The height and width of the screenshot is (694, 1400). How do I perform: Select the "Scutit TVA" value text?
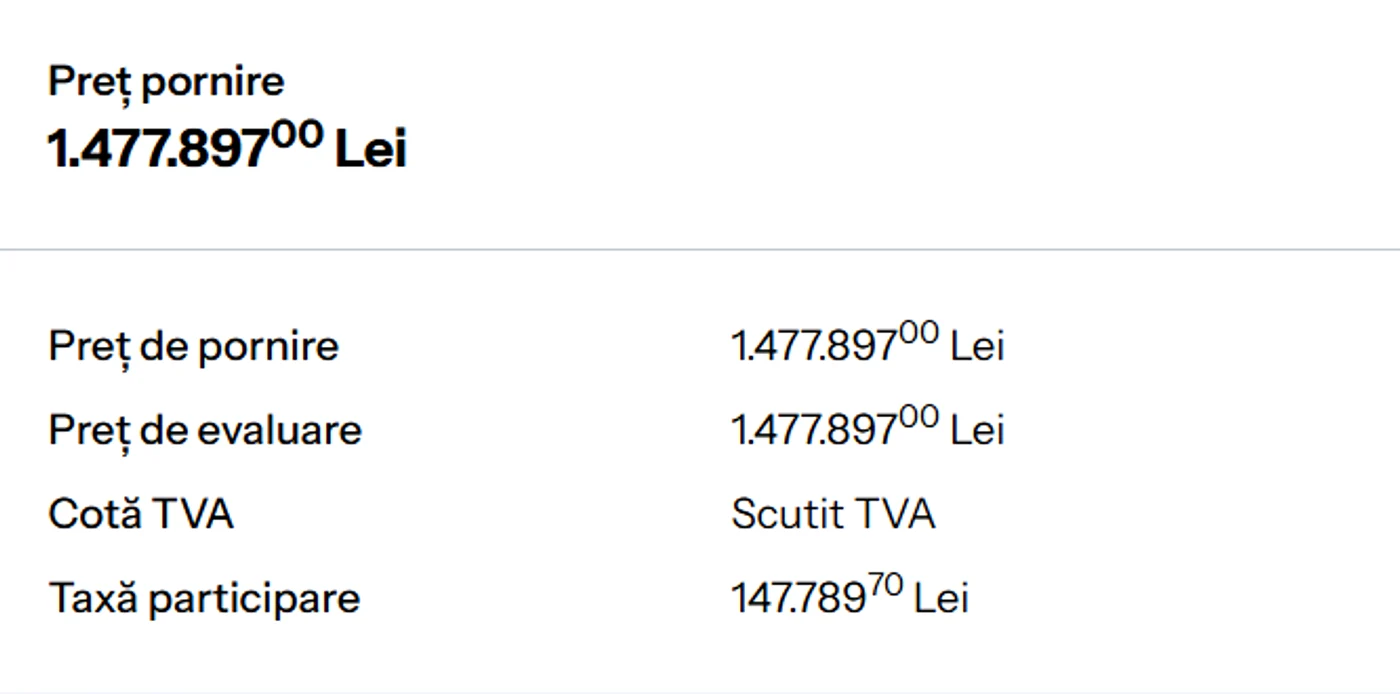(833, 515)
